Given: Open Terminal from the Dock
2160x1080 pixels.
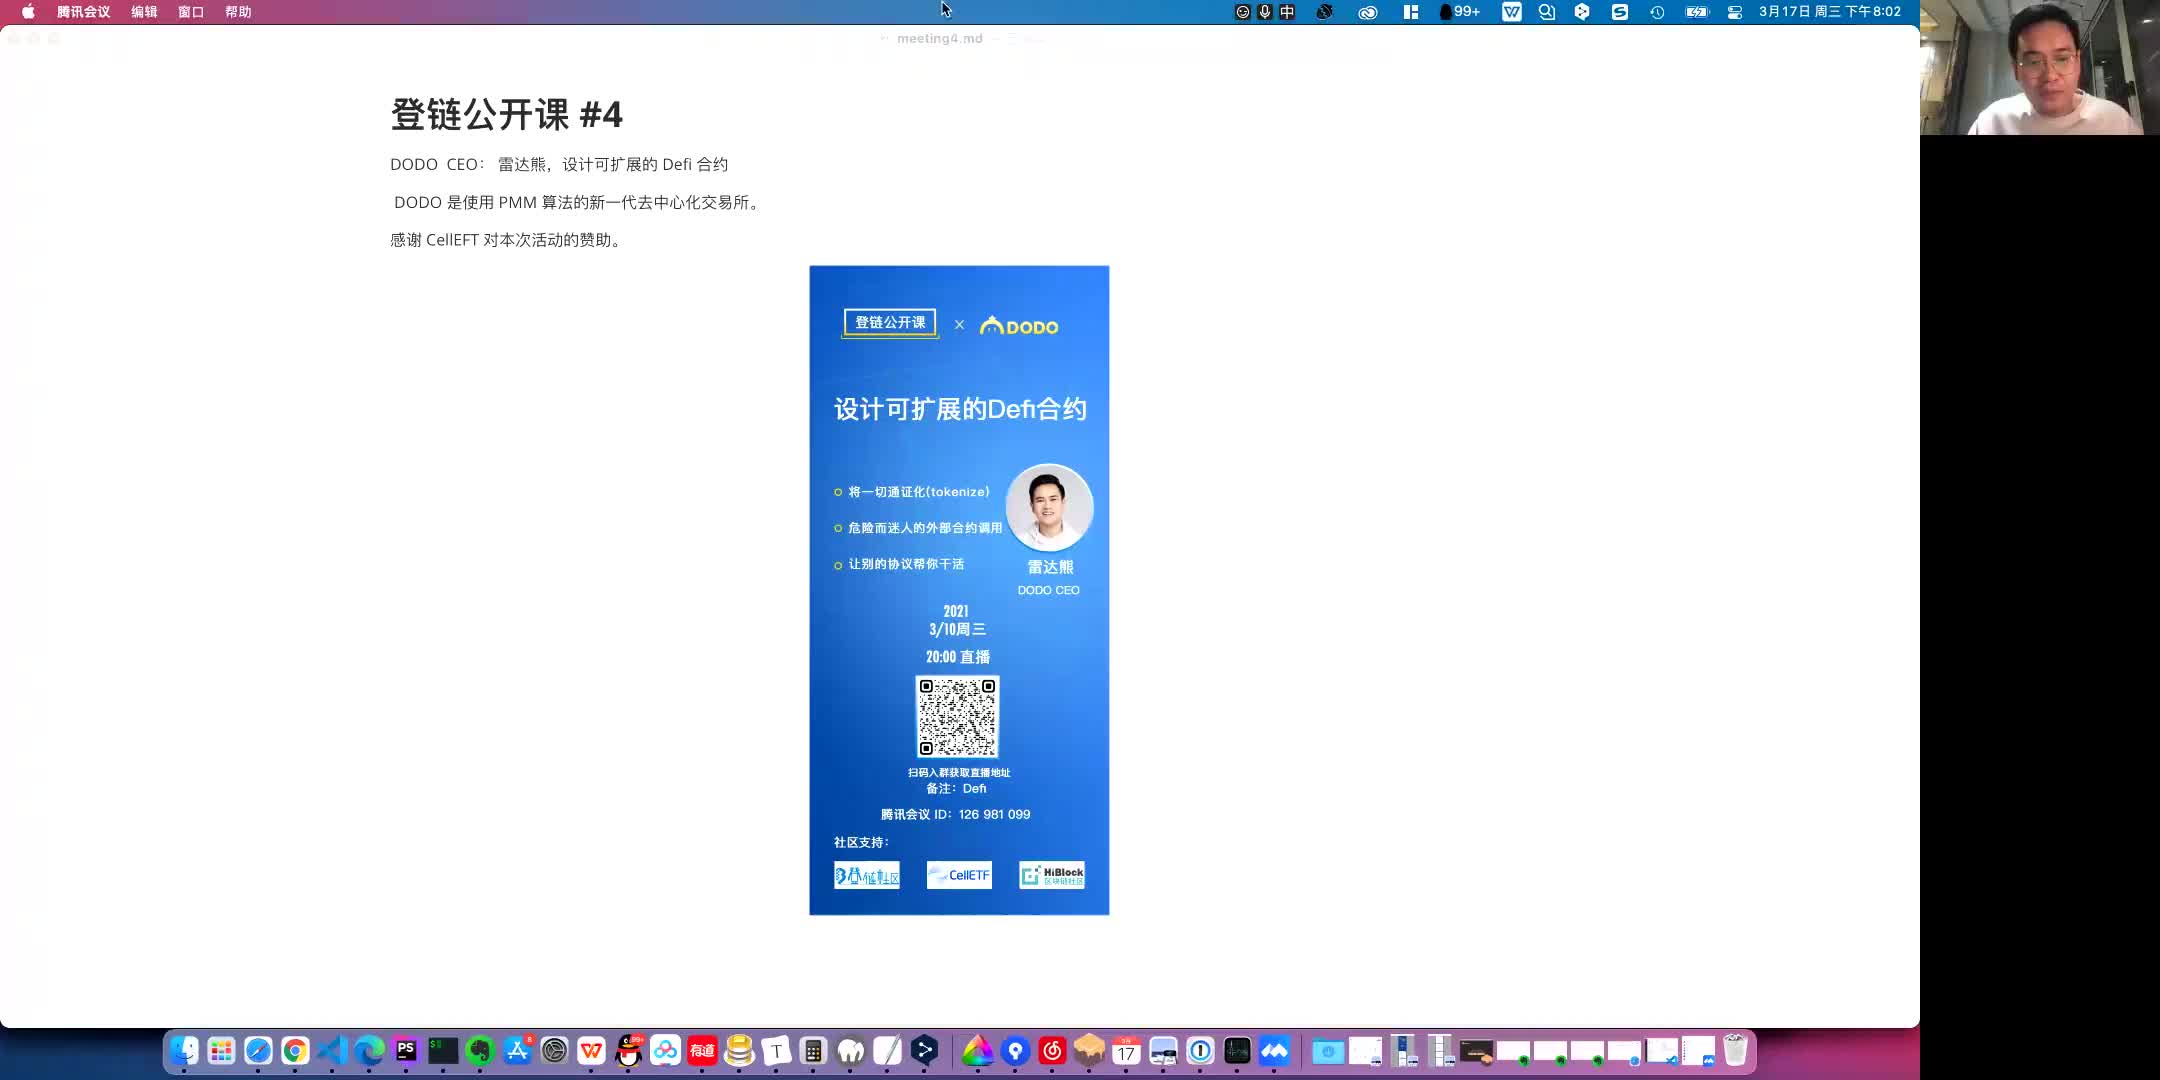Looking at the screenshot, I should tap(443, 1051).
